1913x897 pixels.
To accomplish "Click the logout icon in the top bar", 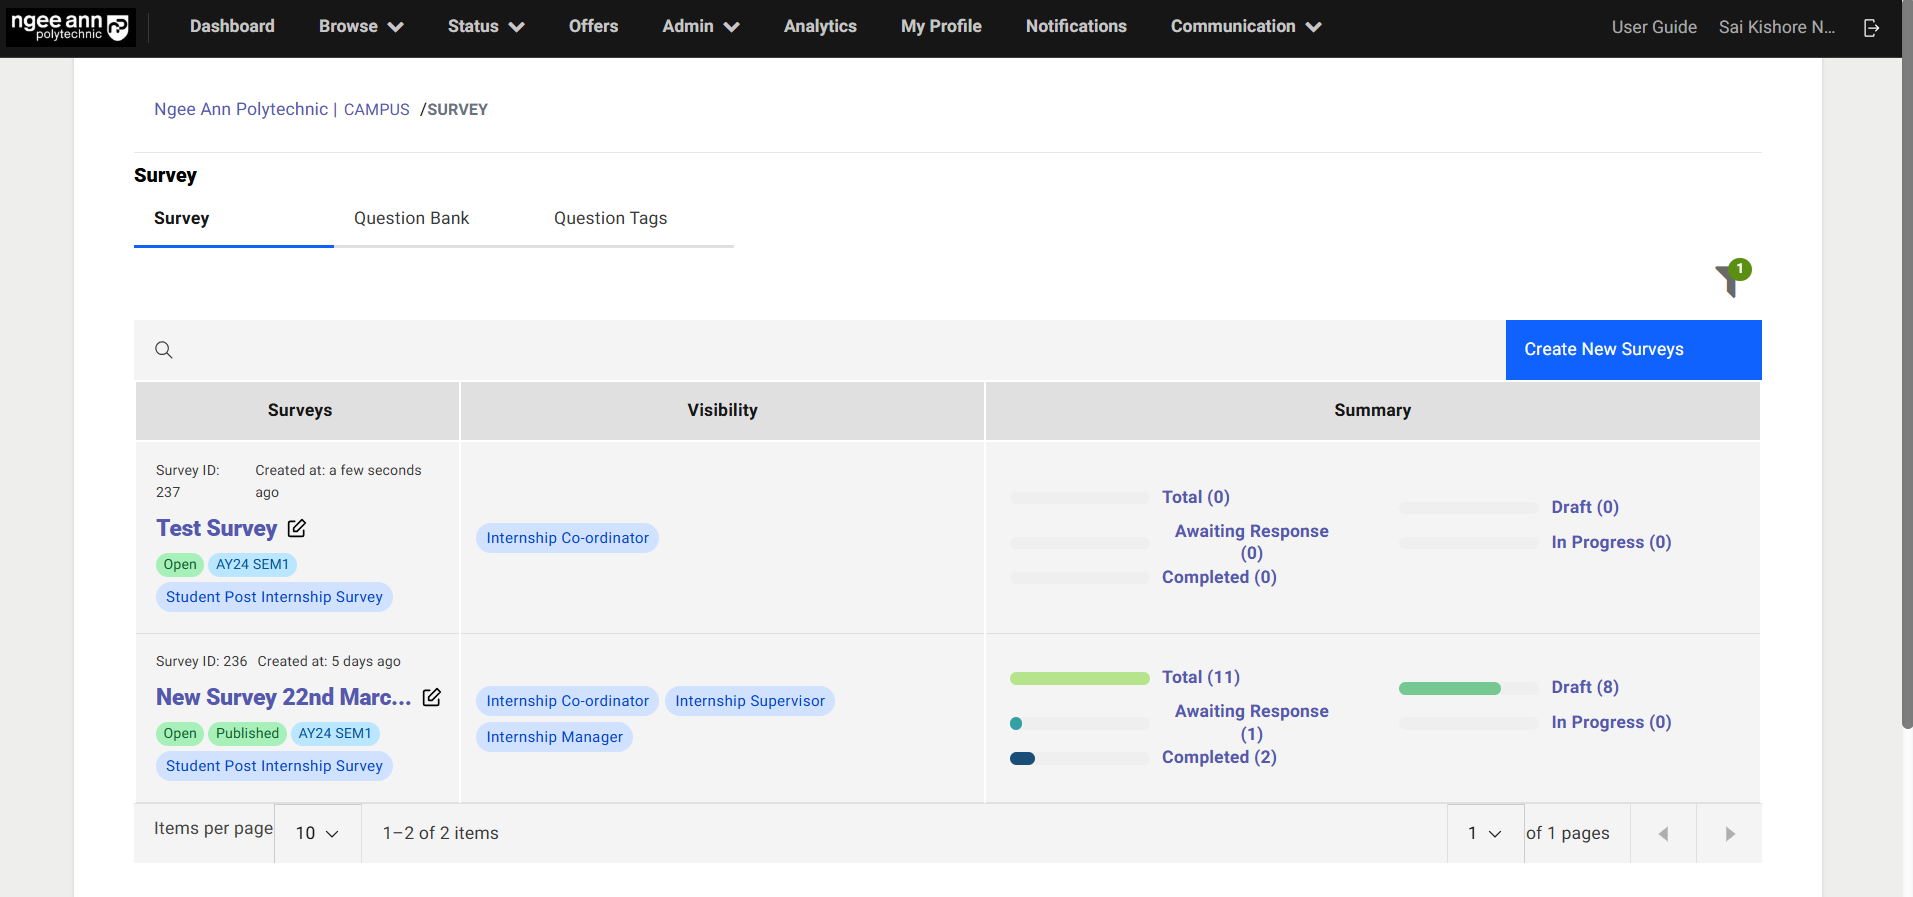I will pyautogui.click(x=1871, y=28).
